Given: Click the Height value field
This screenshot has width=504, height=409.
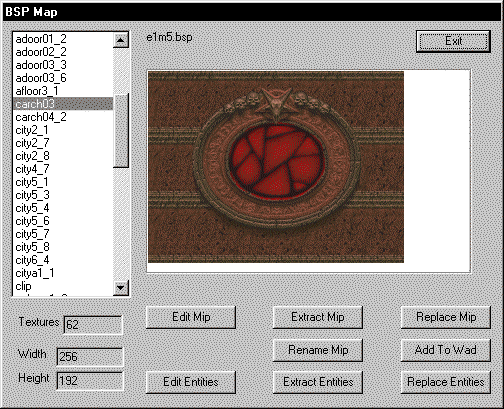Looking at the screenshot, I should 90,381.
